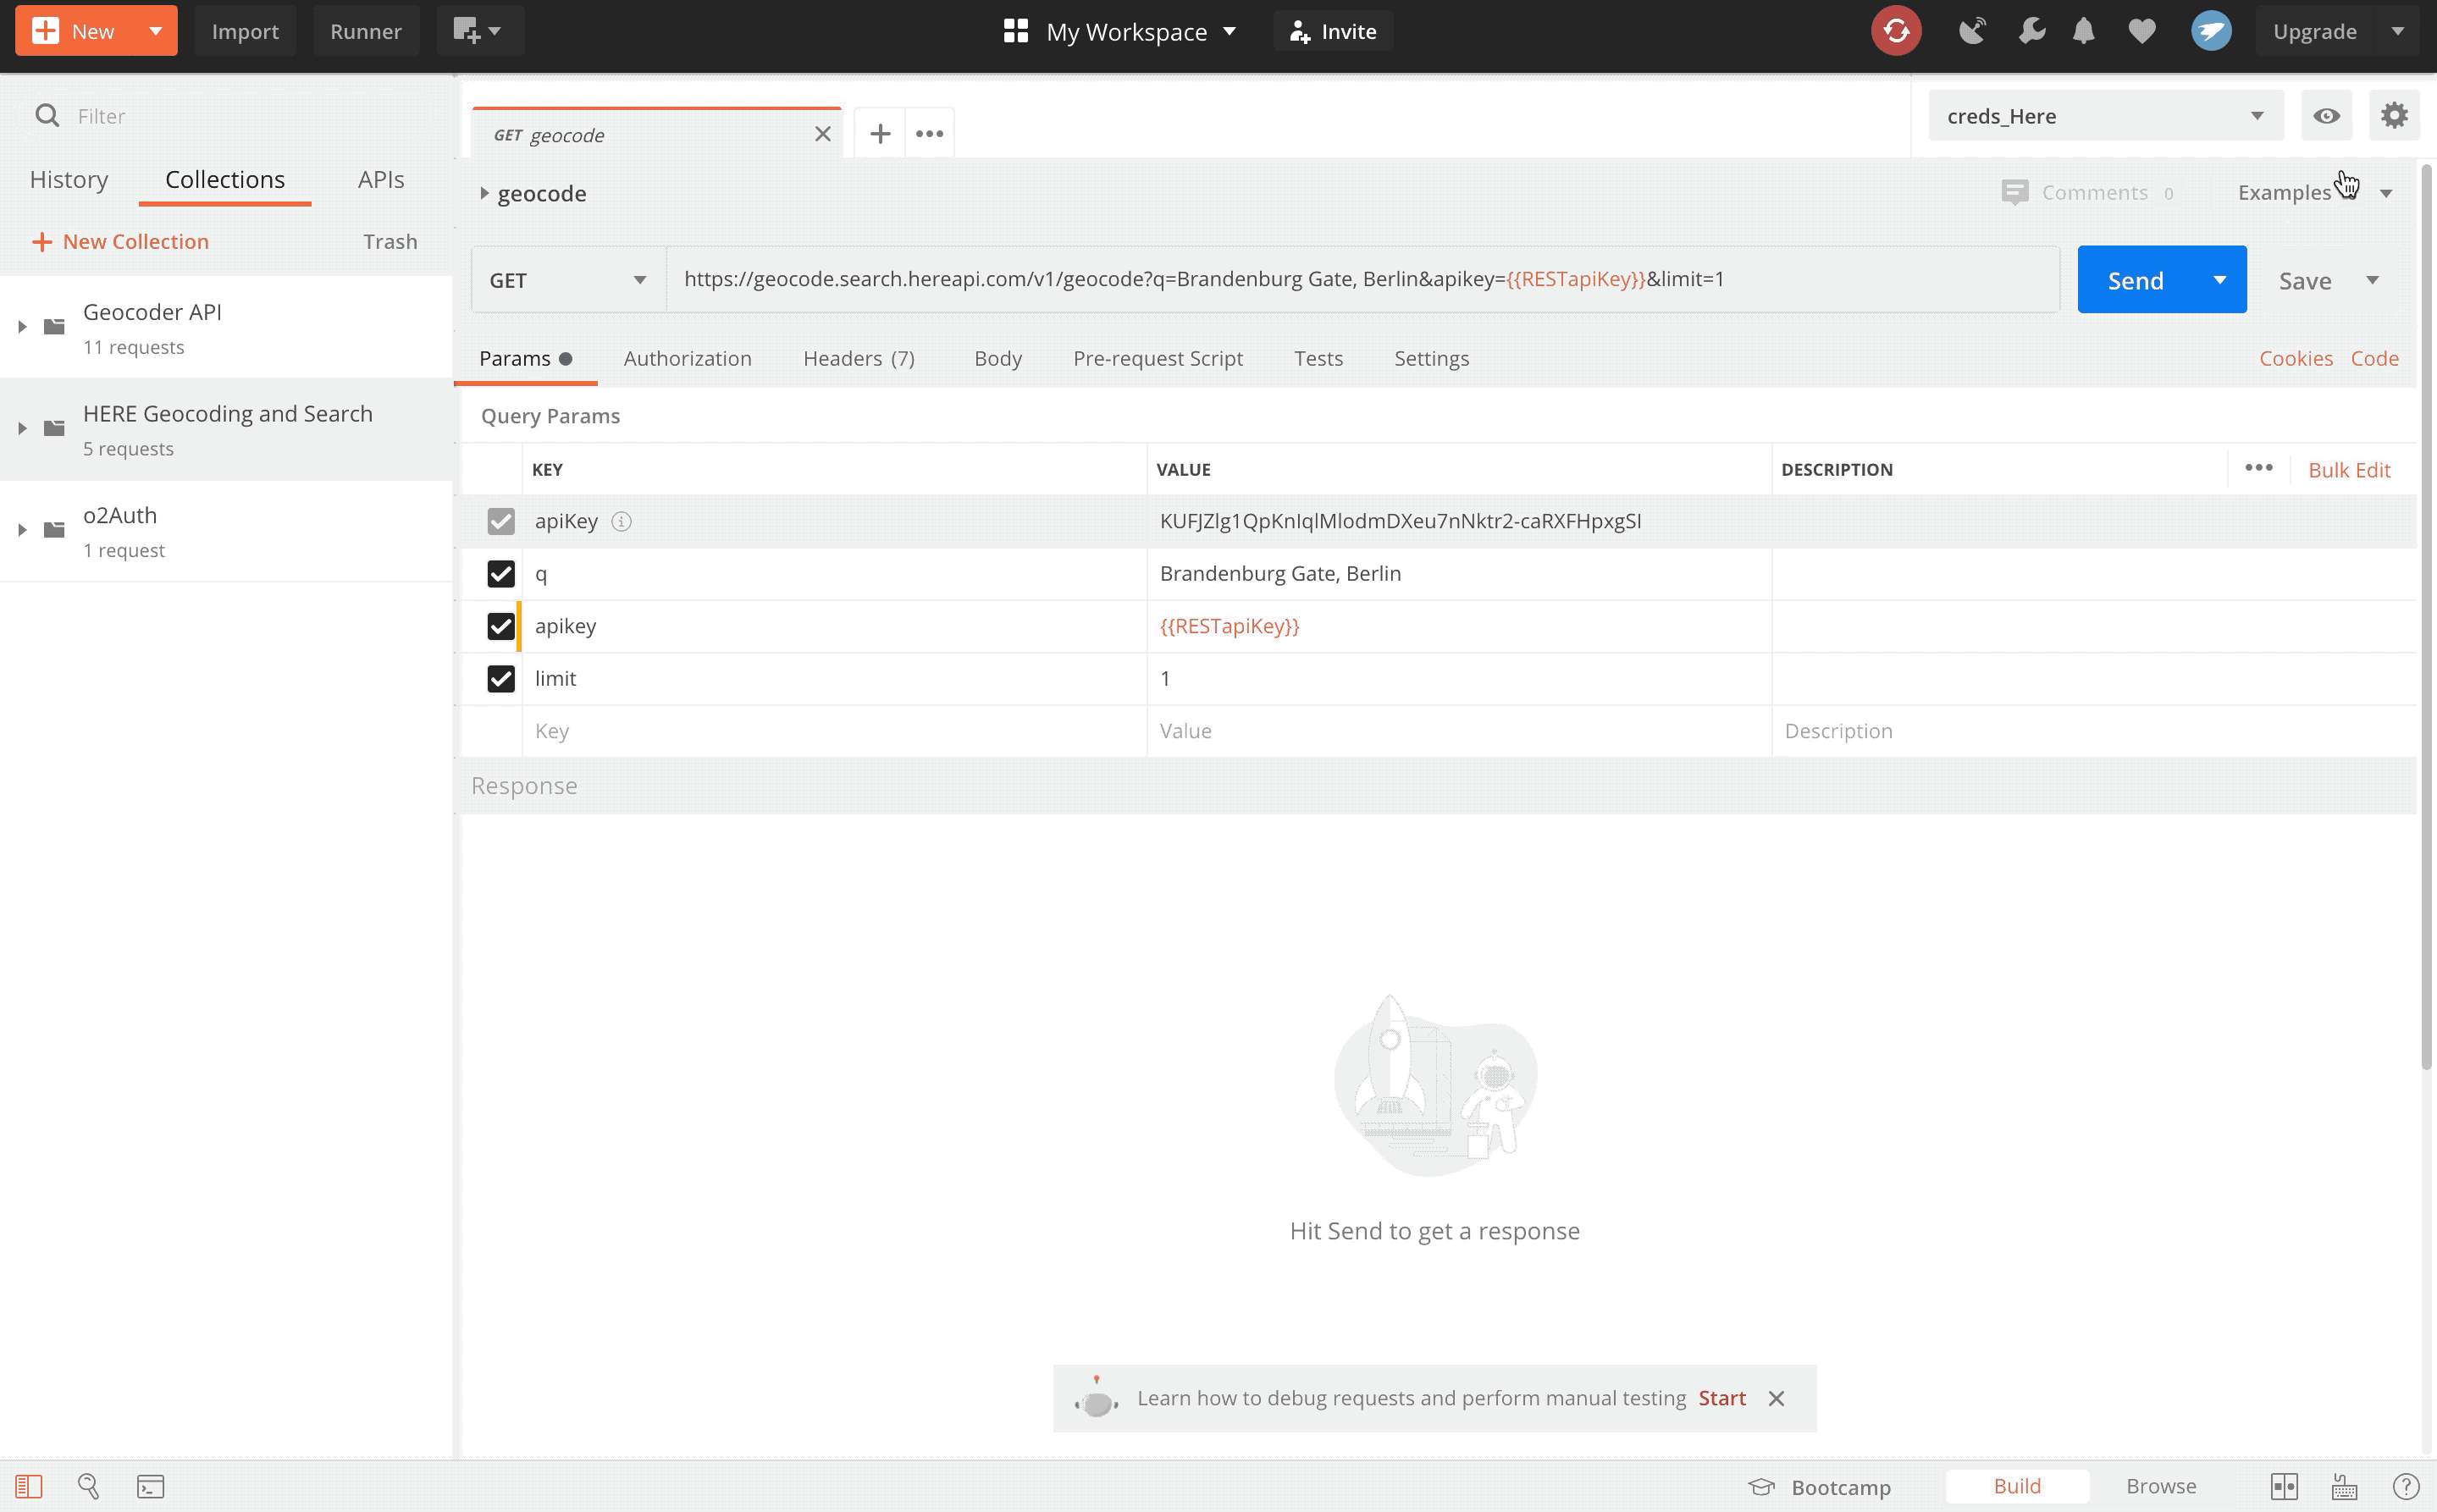Click the Import button
This screenshot has width=2437, height=1512.
(x=245, y=31)
